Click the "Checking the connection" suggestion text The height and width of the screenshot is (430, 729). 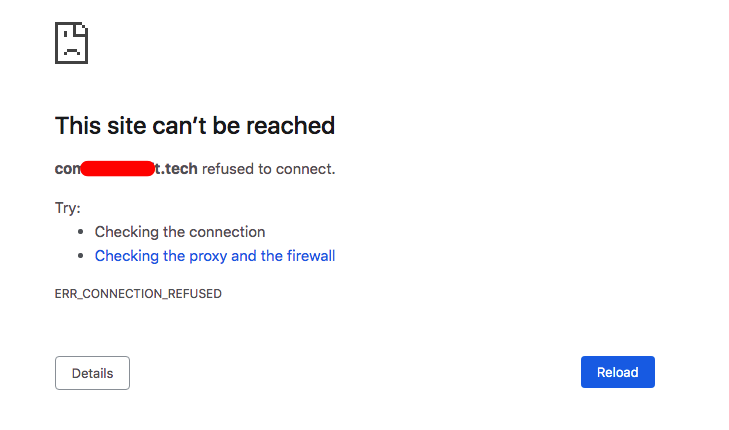[x=180, y=232]
